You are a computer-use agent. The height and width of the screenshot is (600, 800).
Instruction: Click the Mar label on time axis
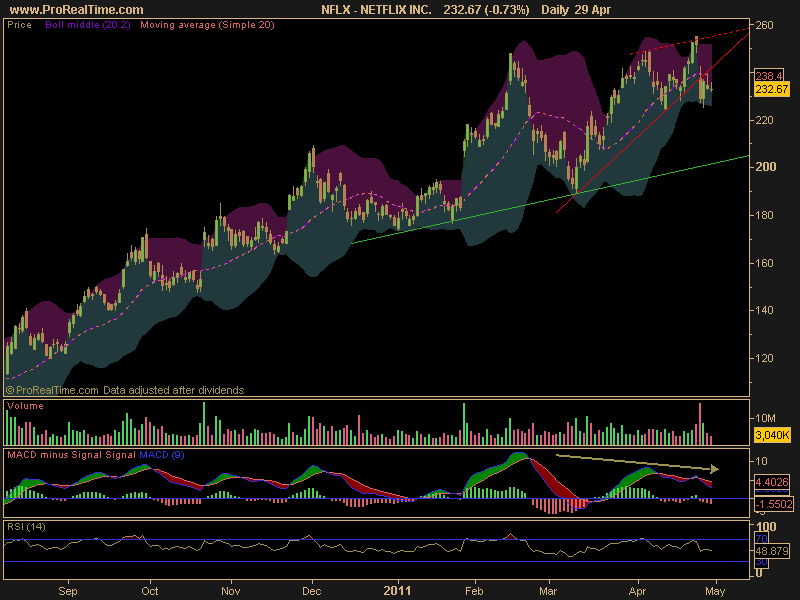tap(548, 591)
